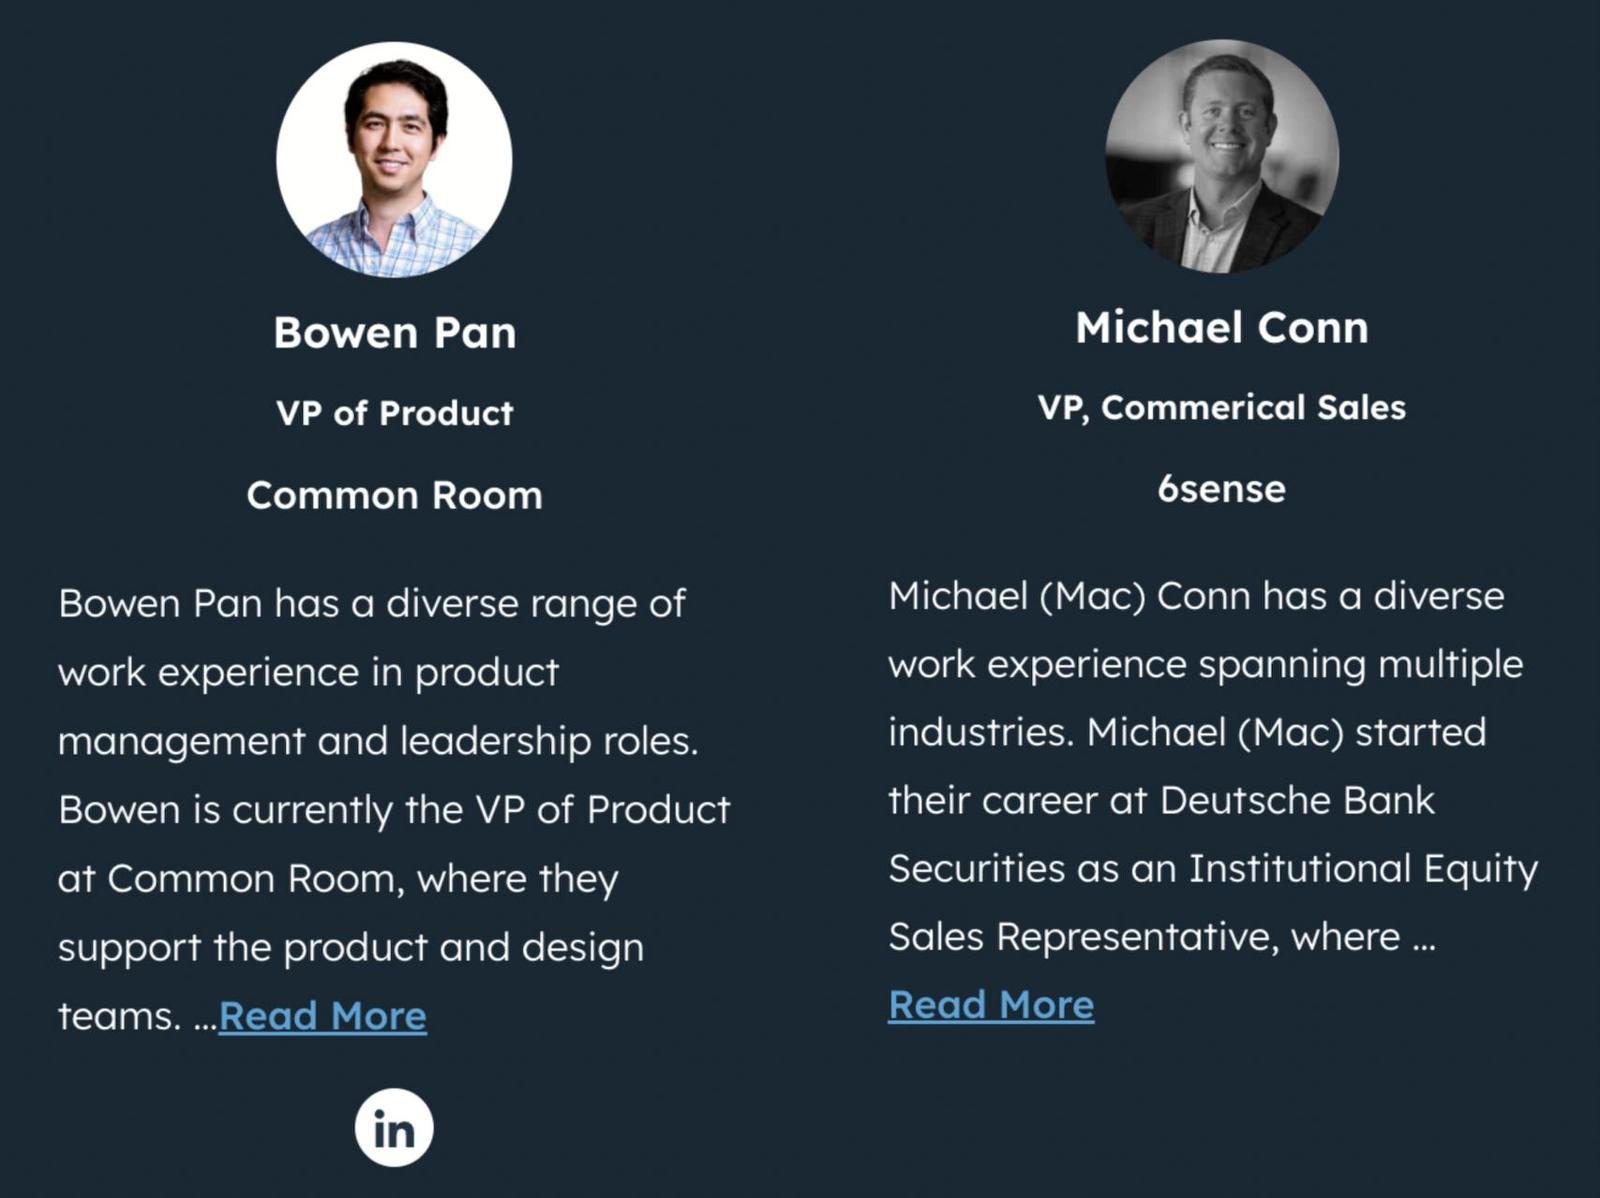Select the Michael Conn name heading
Image resolution: width=1600 pixels, height=1198 pixels.
(x=1222, y=328)
